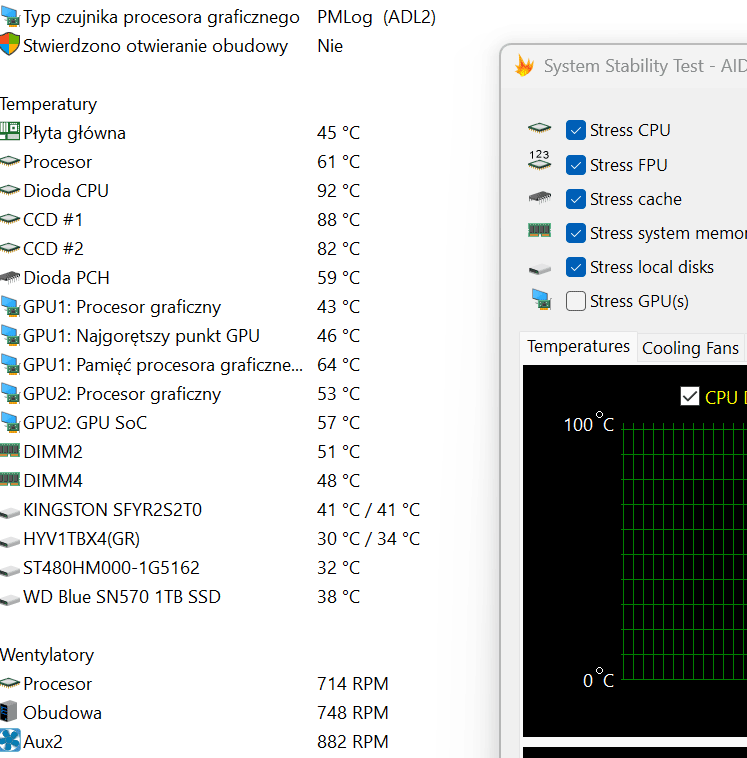Select the Dioda CPU temperature row
The width and height of the screenshot is (747, 758).
pyautogui.click(x=66, y=190)
